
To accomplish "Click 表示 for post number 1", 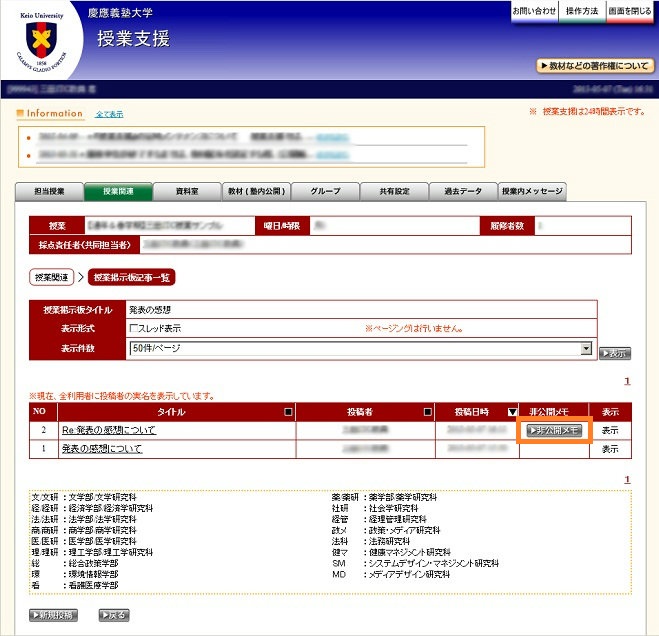I will coord(610,449).
